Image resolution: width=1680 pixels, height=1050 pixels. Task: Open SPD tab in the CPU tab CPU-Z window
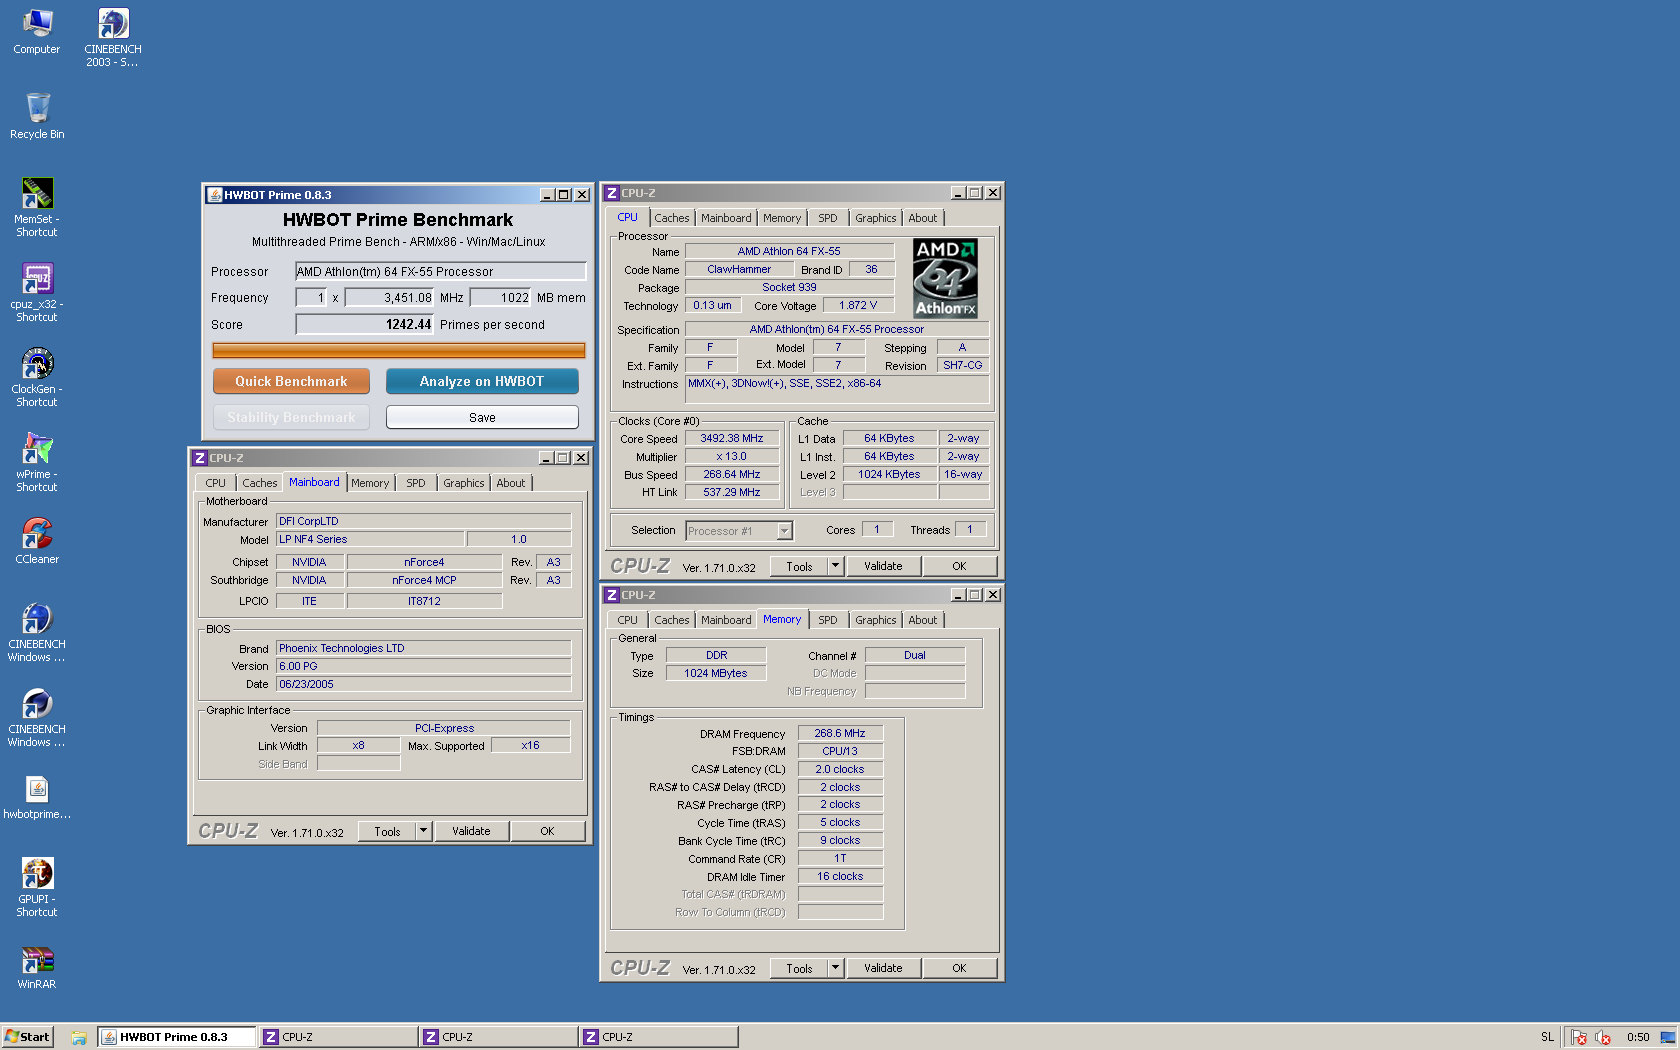click(828, 218)
